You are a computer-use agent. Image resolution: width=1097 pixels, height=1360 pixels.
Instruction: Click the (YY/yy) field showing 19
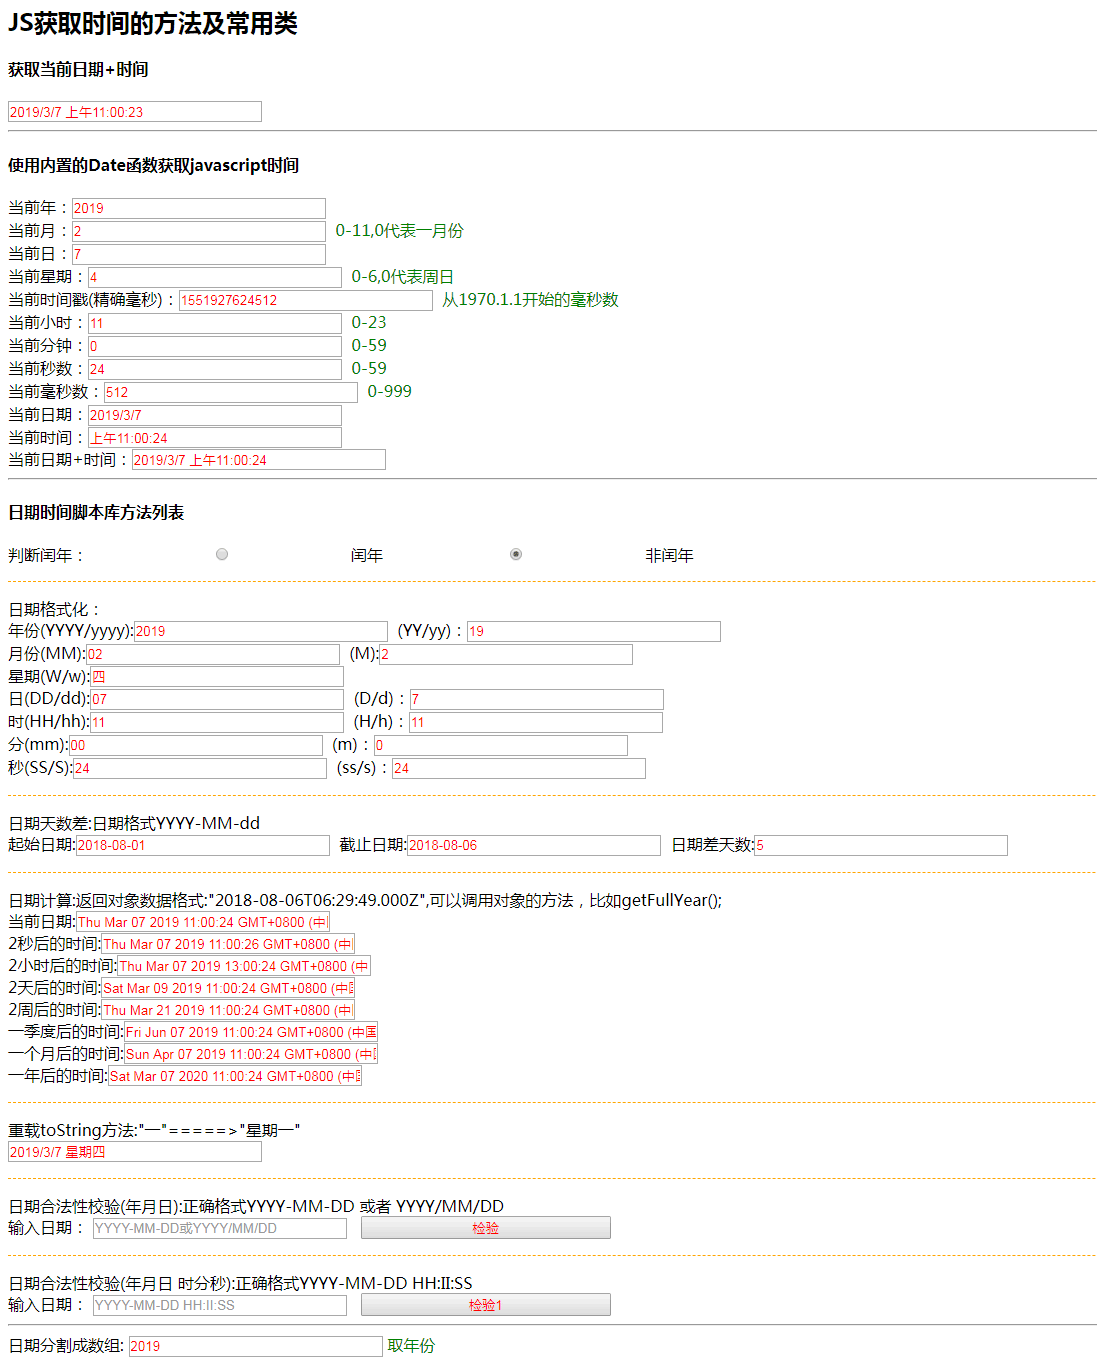[x=594, y=631]
